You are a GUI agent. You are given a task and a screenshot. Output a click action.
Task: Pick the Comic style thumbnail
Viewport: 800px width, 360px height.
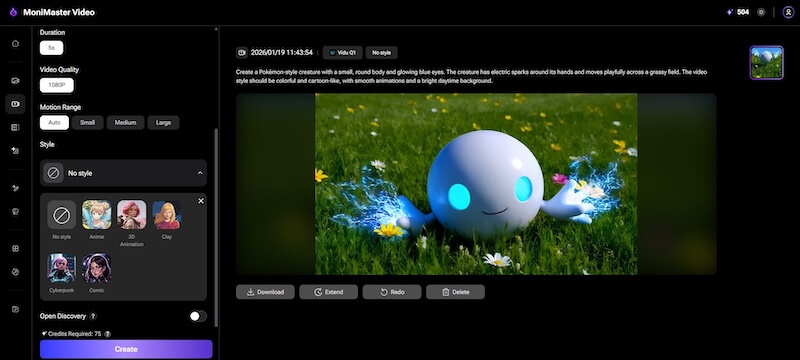coord(96,268)
